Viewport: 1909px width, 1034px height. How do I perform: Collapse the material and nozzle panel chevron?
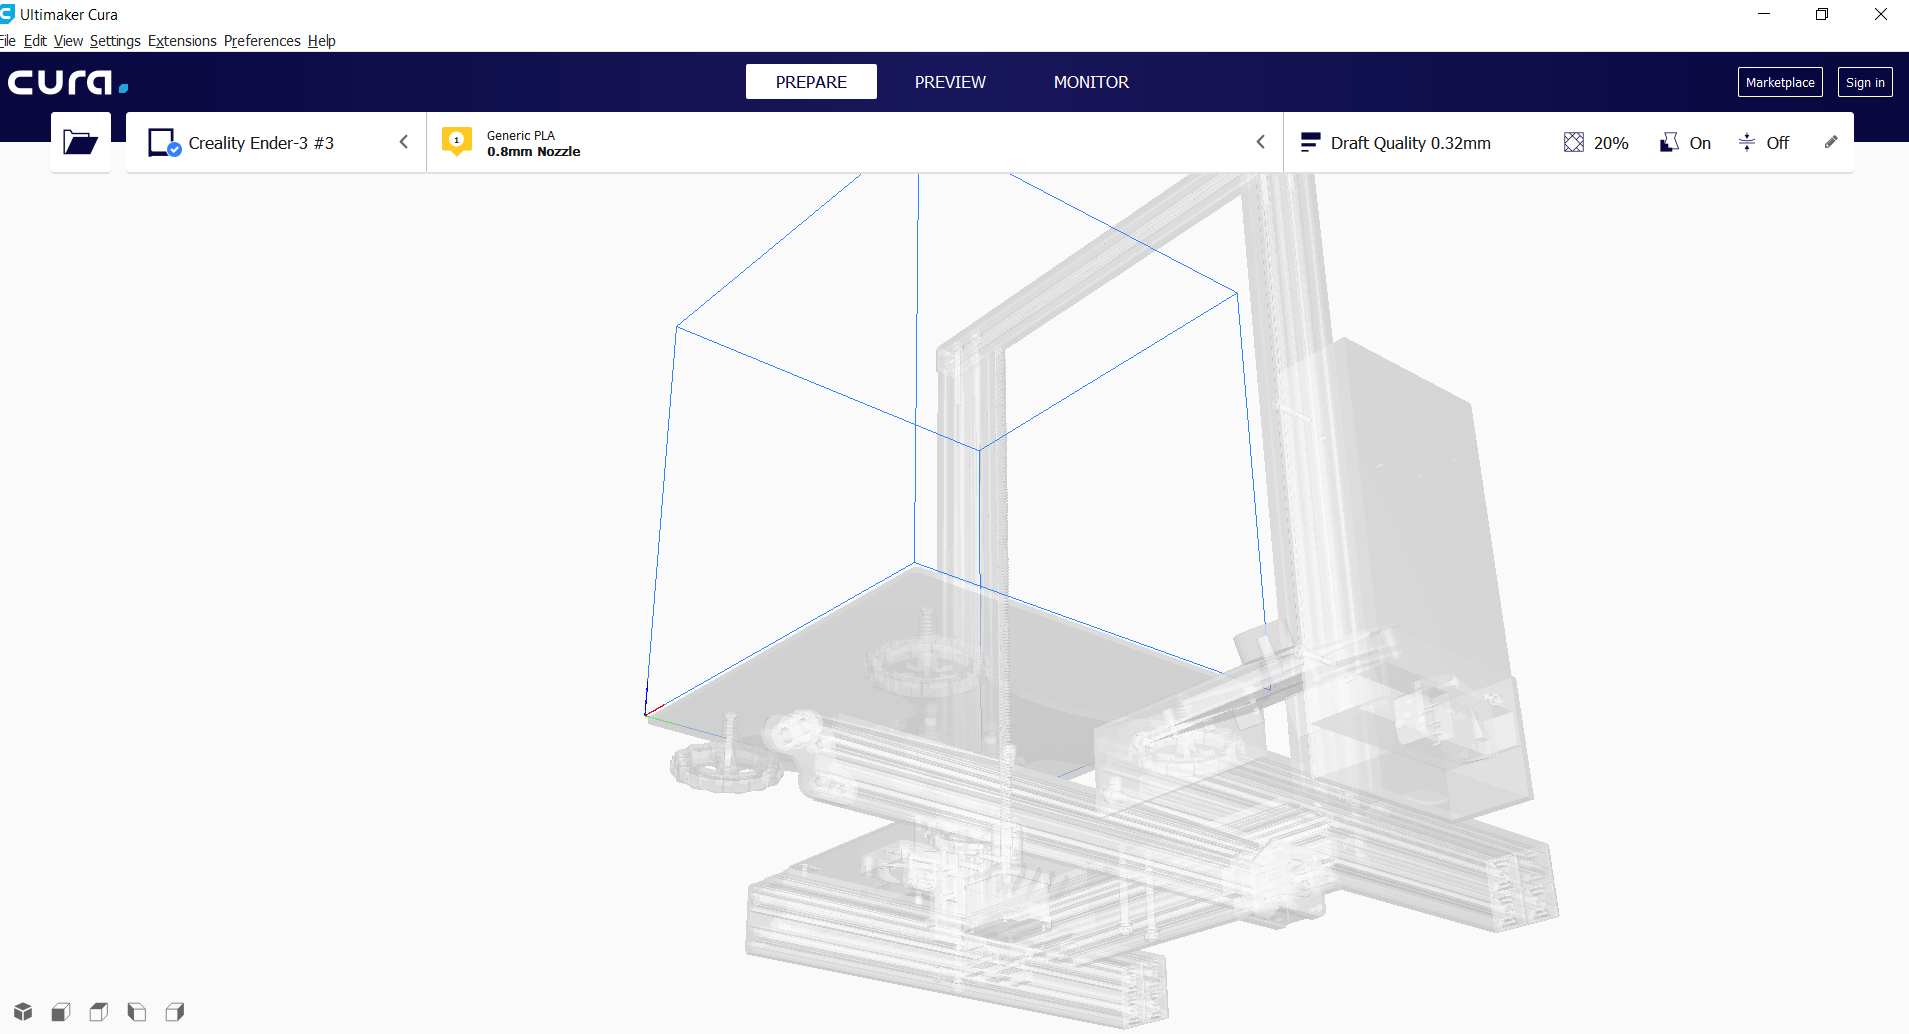[1261, 142]
